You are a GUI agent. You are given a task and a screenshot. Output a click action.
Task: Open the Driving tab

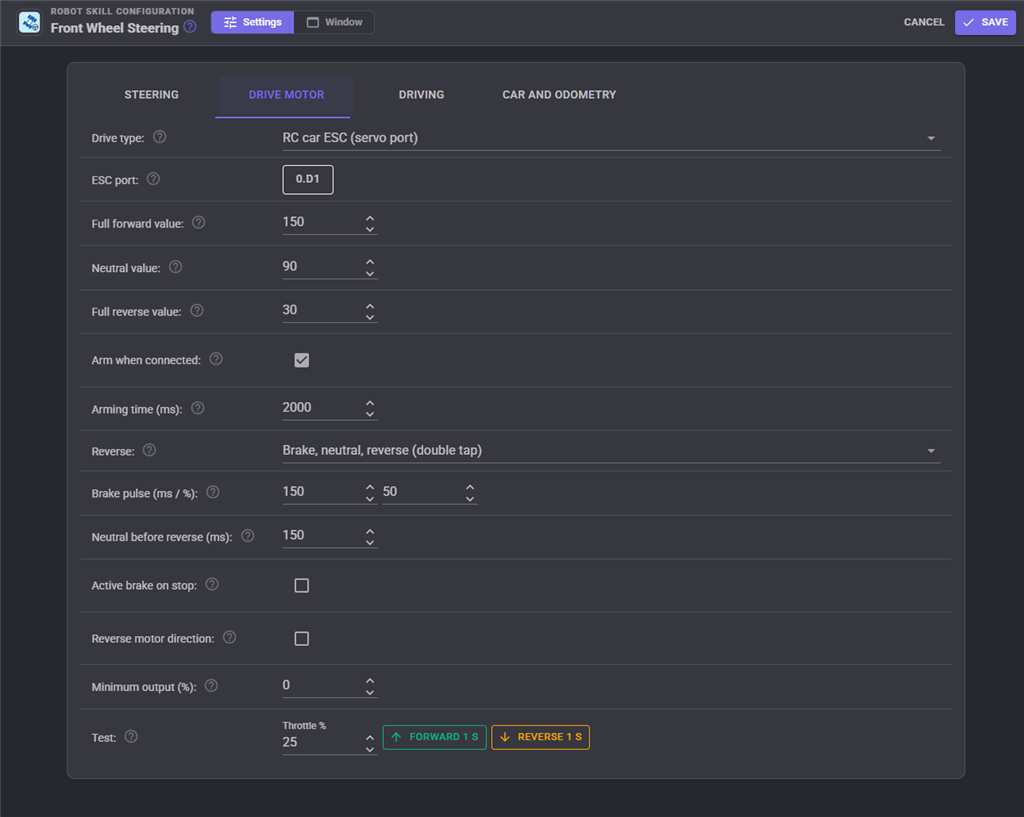[421, 95]
